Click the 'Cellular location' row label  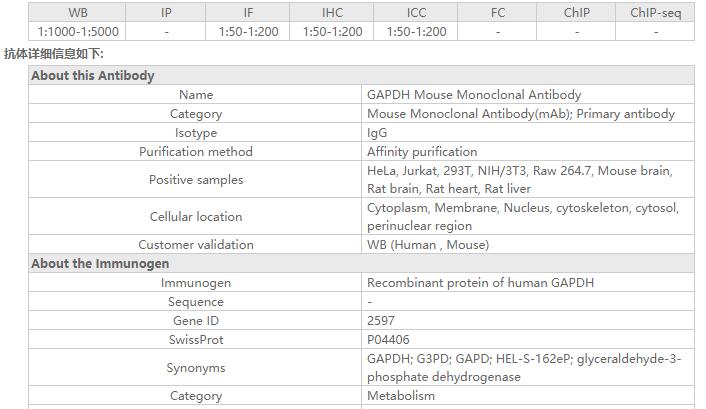coord(196,217)
